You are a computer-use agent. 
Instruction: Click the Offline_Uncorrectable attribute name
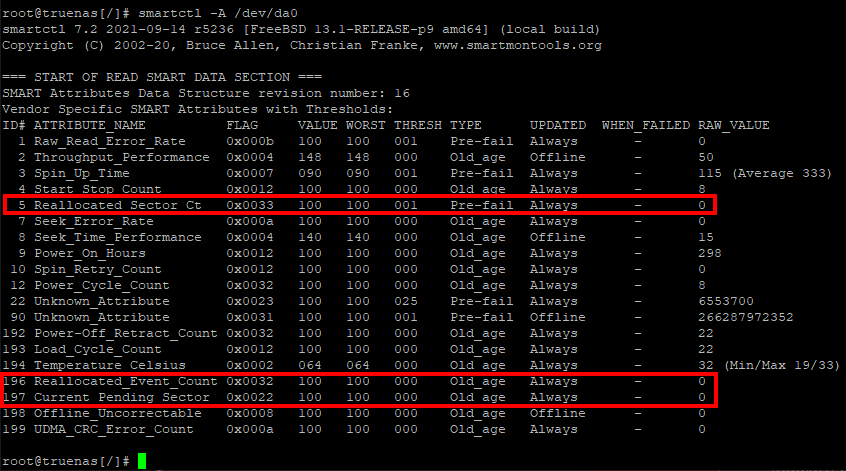(x=118, y=413)
